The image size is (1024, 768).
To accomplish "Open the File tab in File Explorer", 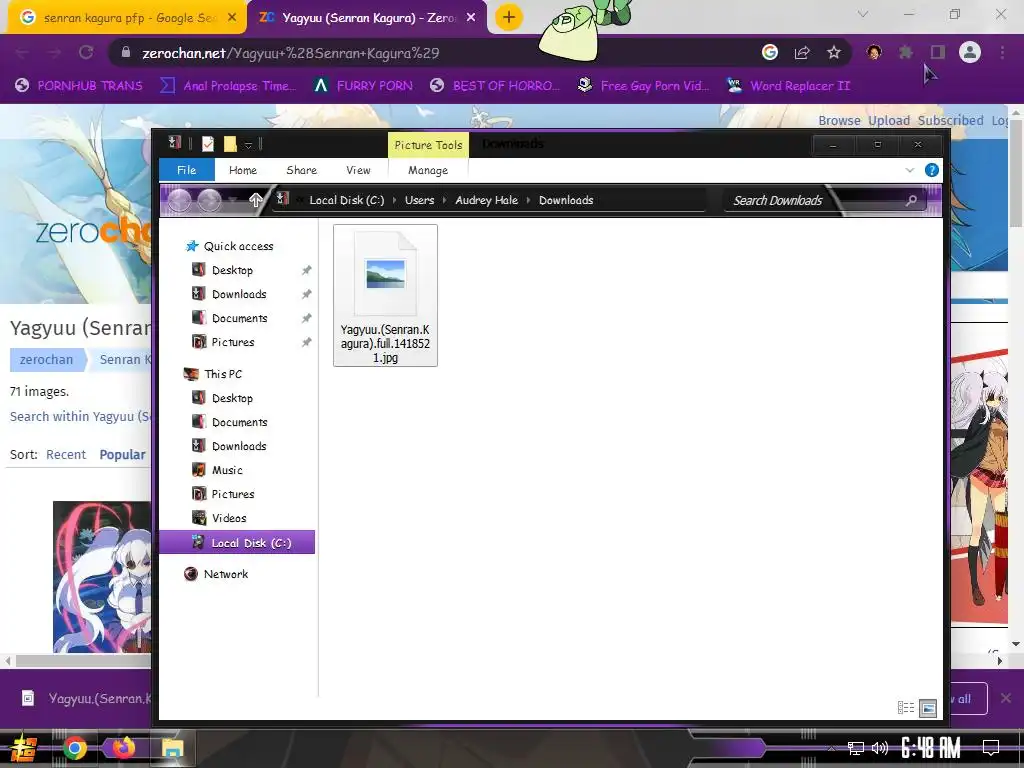I will tap(187, 170).
